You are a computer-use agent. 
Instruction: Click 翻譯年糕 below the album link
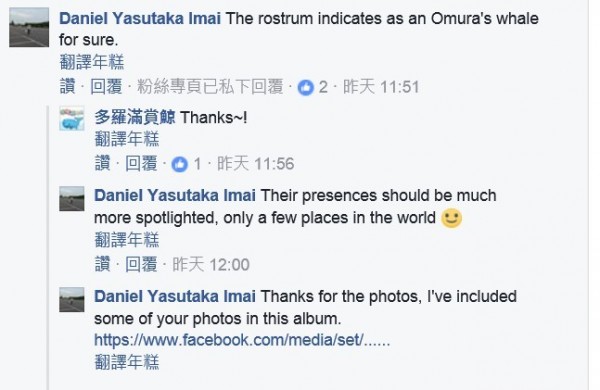click(x=127, y=362)
